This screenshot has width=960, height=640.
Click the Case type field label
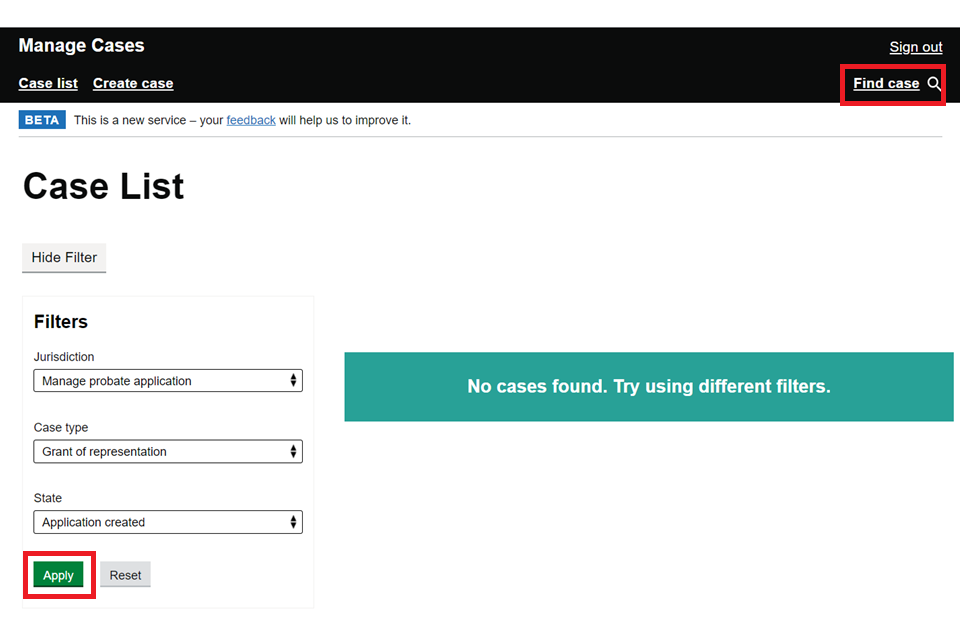click(x=61, y=427)
